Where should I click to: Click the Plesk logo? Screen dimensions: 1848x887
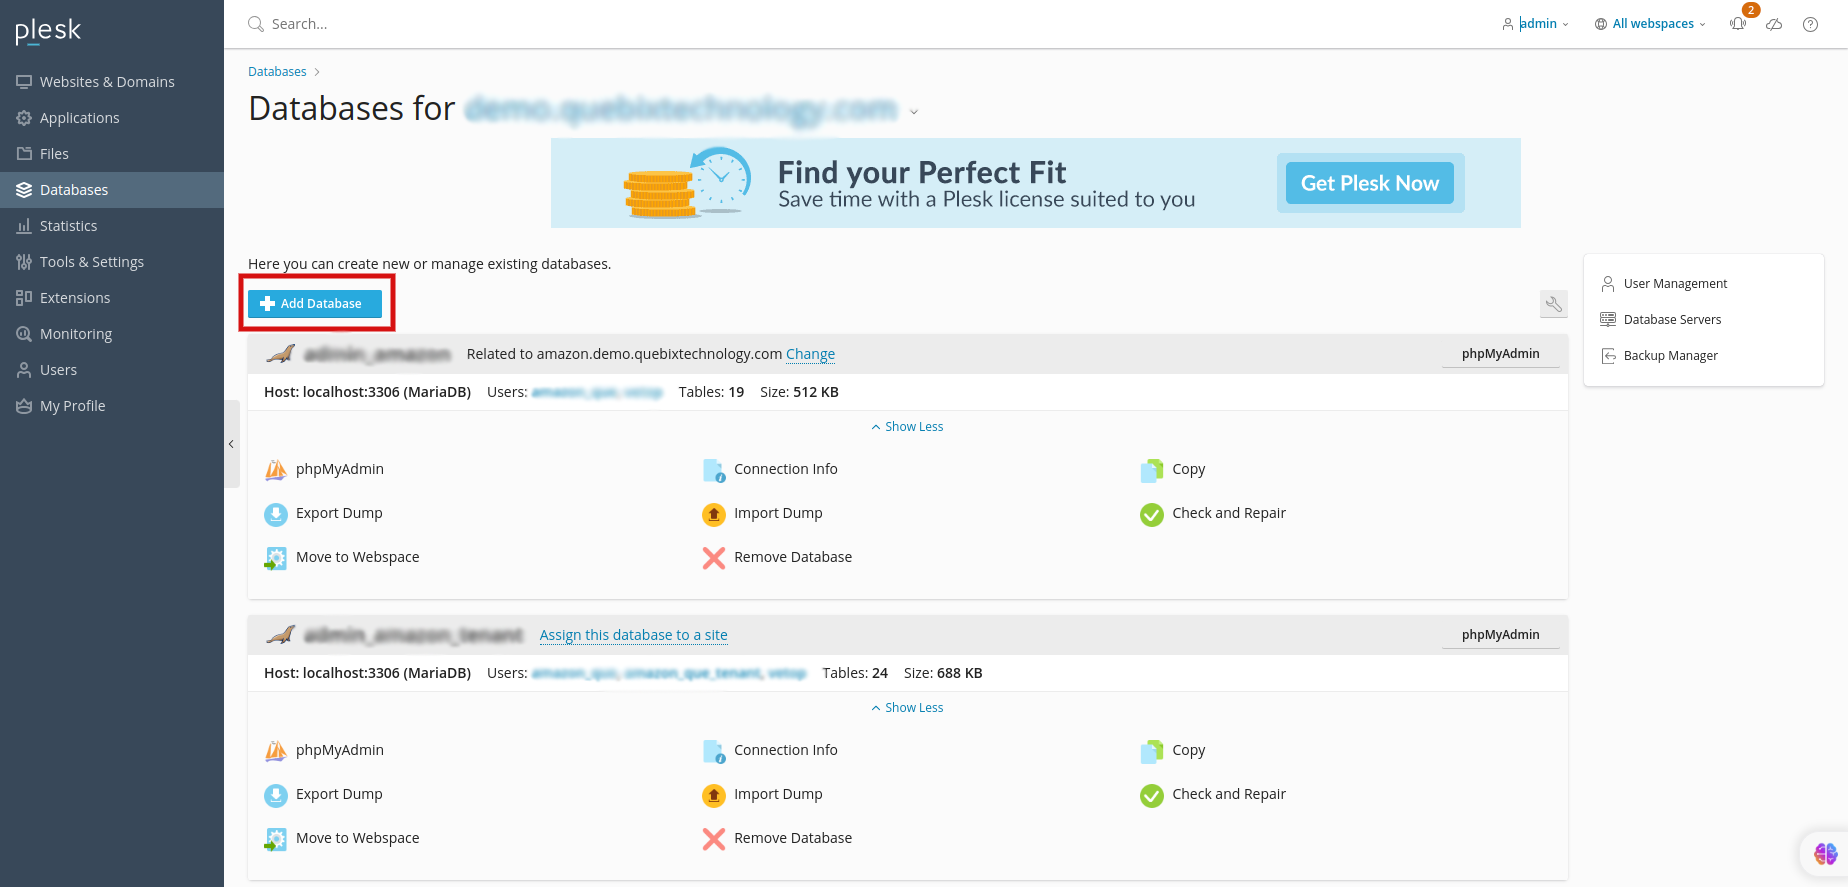[48, 30]
